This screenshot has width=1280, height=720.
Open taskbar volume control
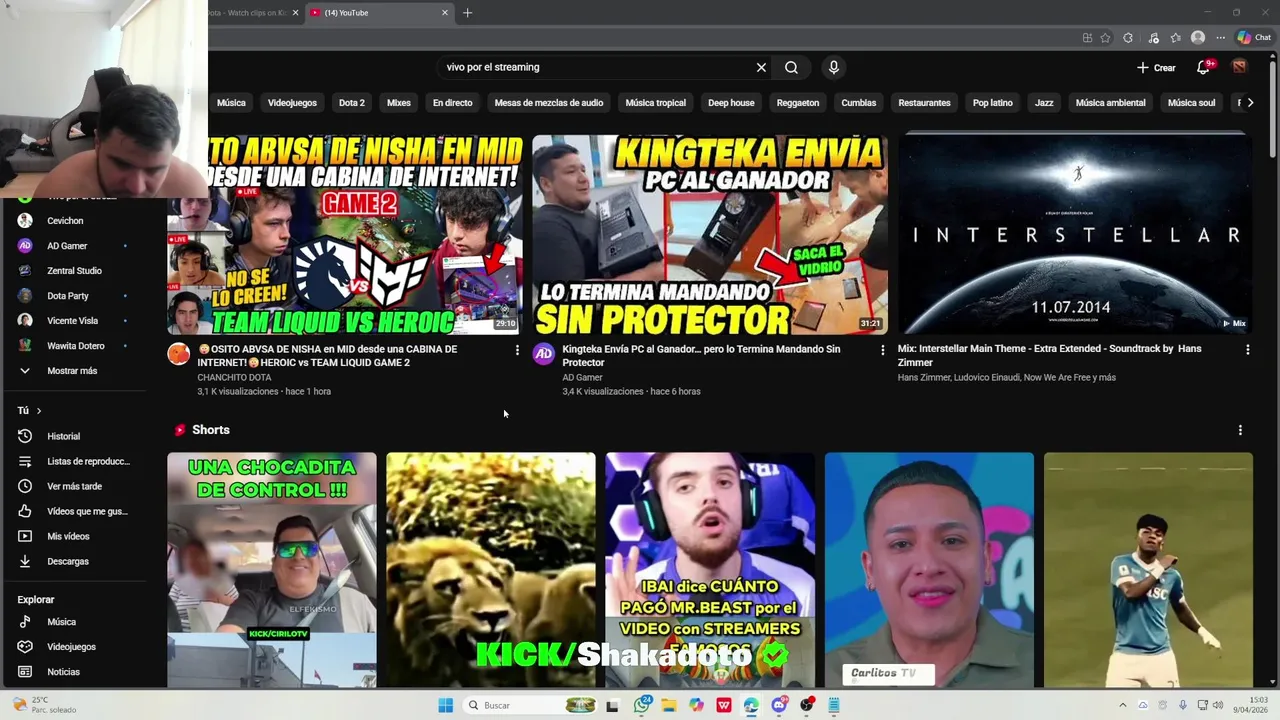click(x=1219, y=705)
